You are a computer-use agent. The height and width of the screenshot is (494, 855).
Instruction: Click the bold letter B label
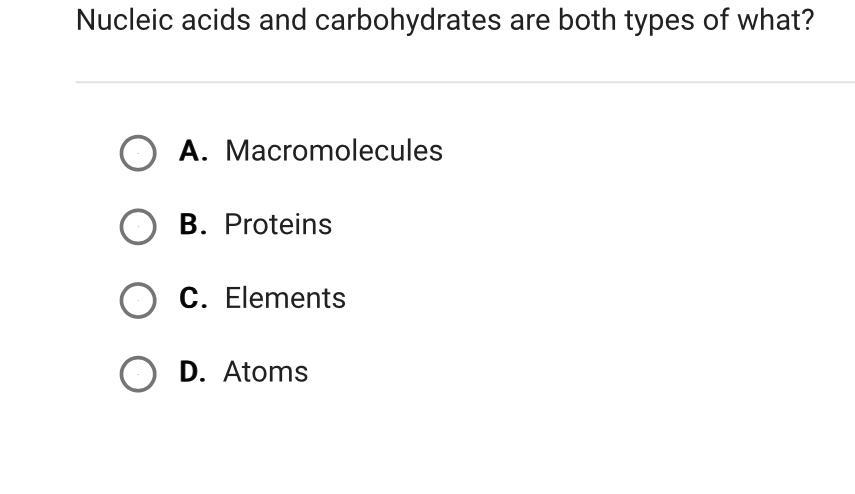pos(193,225)
